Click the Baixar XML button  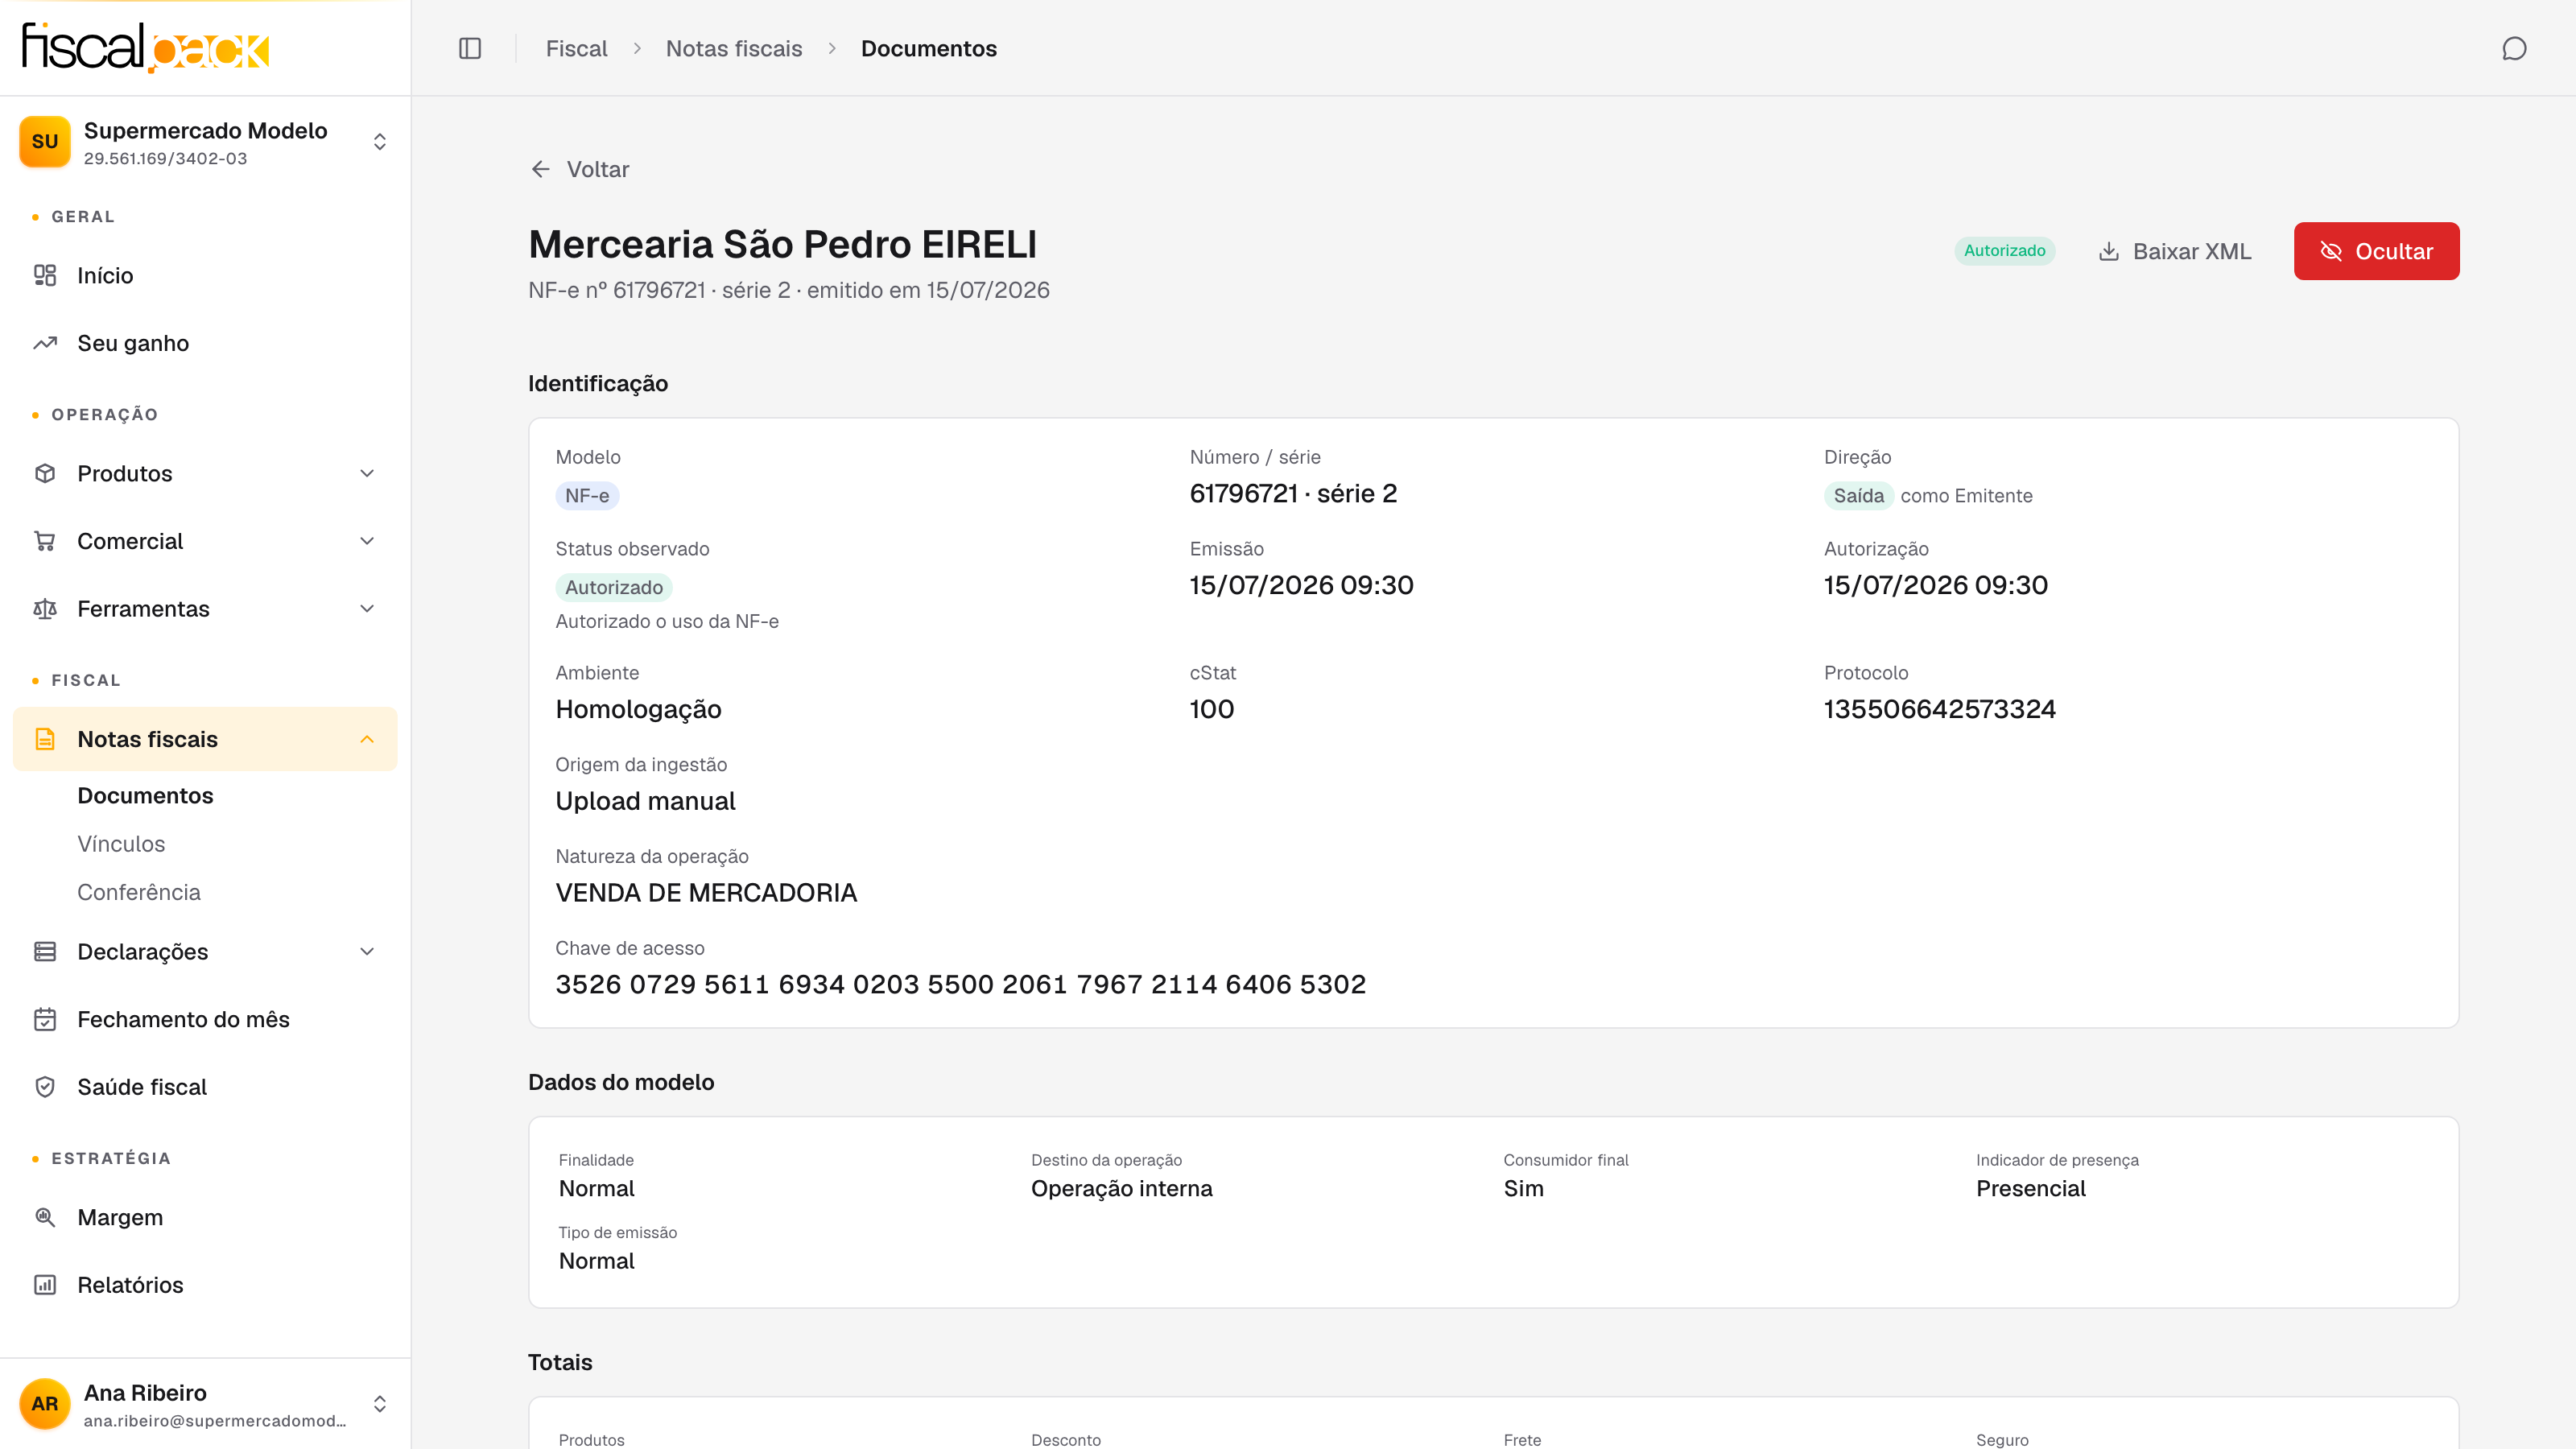click(x=2175, y=251)
